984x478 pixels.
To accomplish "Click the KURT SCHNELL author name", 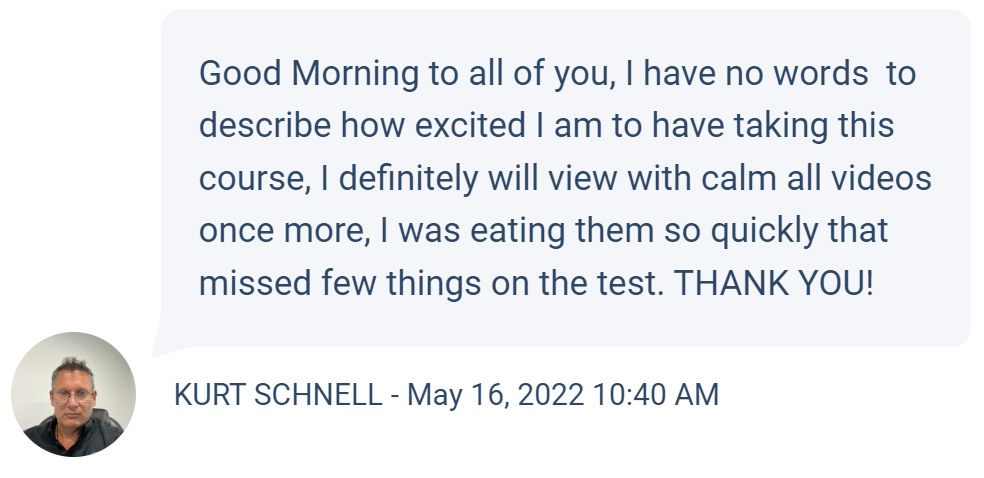I will (x=278, y=395).
